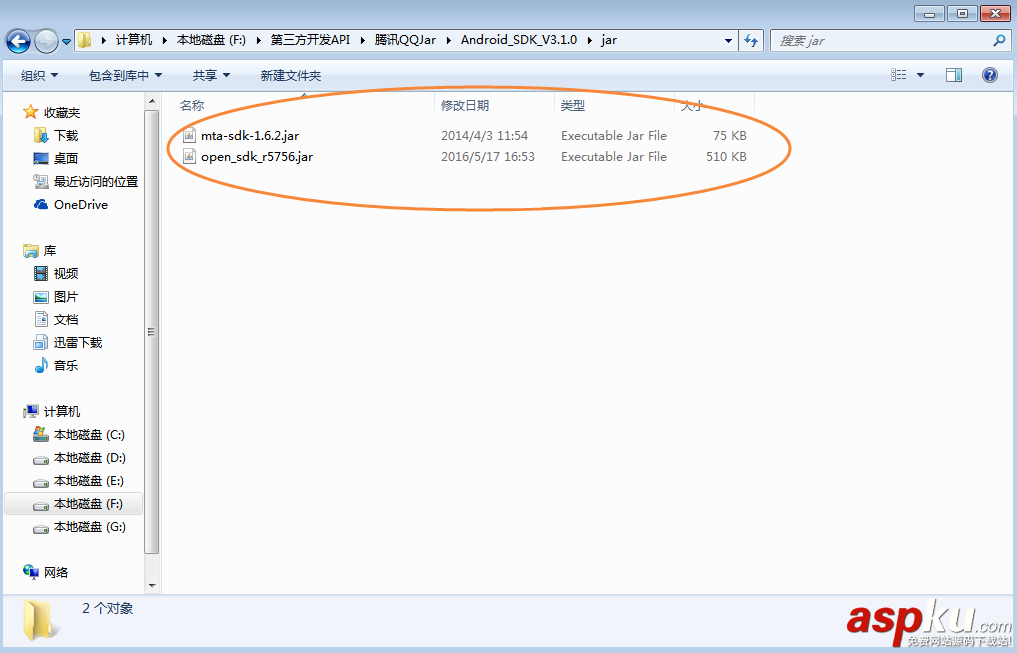Open drive 本地磁盘 (D:)
The image size is (1017, 653).
pyautogui.click(x=89, y=458)
